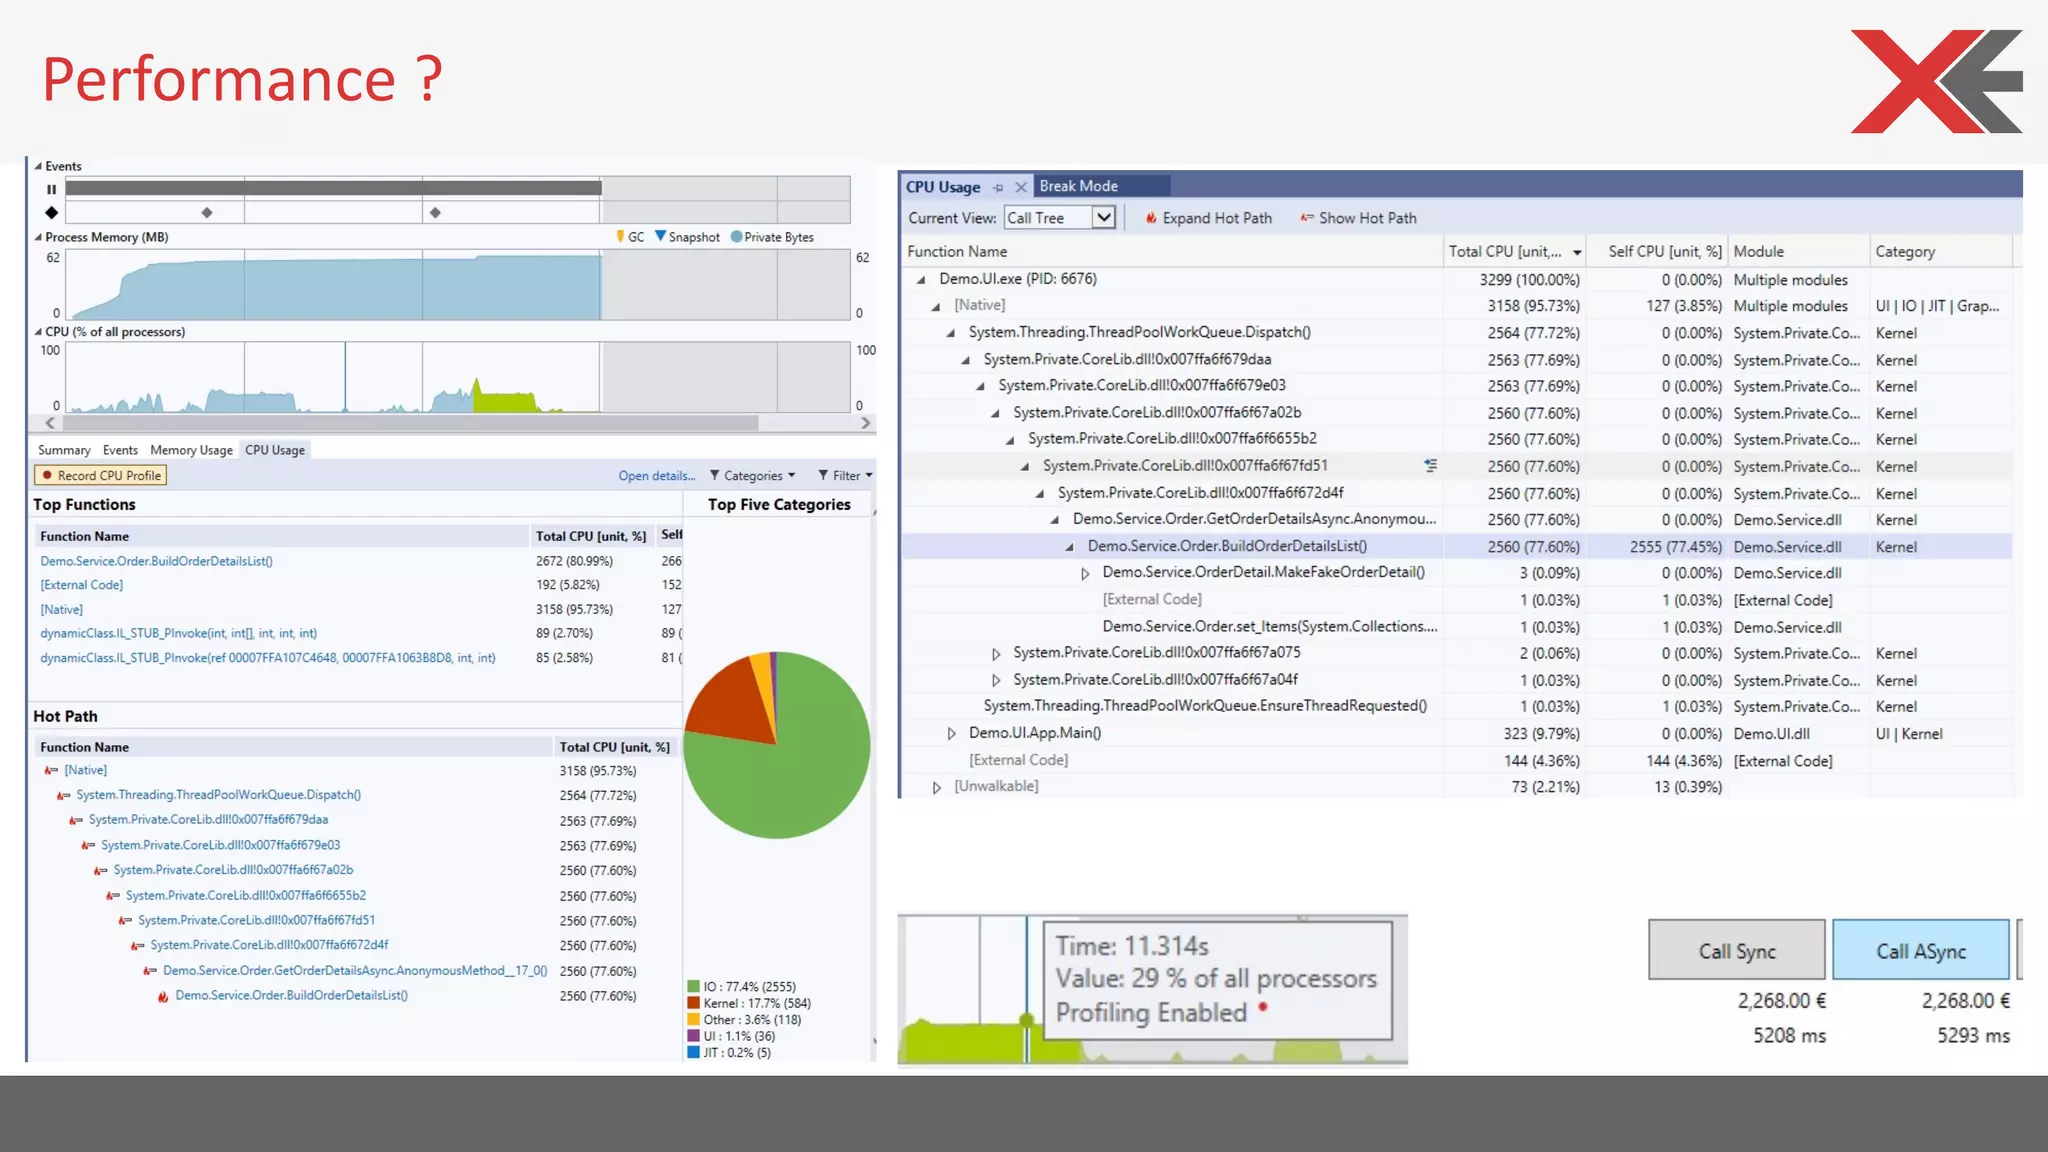This screenshot has height=1152, width=2048.
Task: Switch to the Summary tab
Action: [64, 450]
